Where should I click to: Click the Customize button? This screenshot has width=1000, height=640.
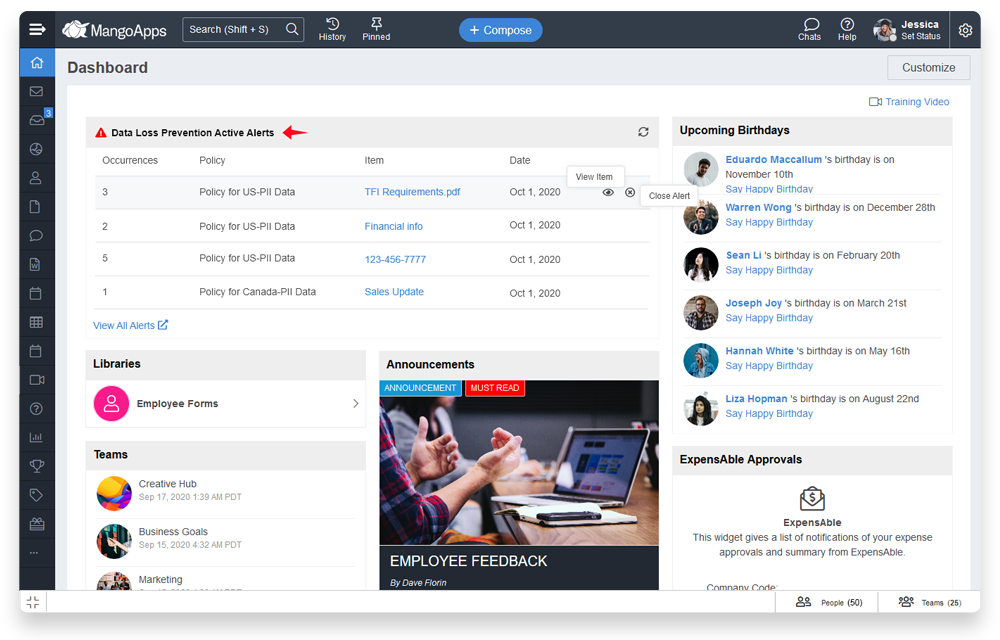point(929,68)
